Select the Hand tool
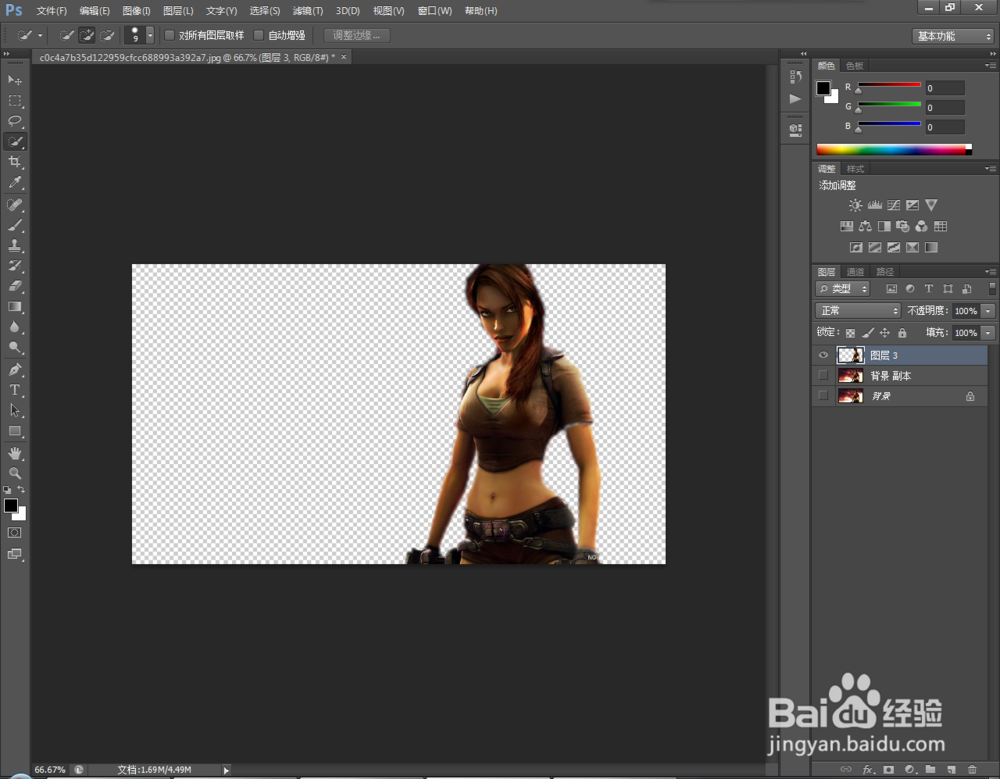Viewport: 1000px width, 779px height. point(15,454)
